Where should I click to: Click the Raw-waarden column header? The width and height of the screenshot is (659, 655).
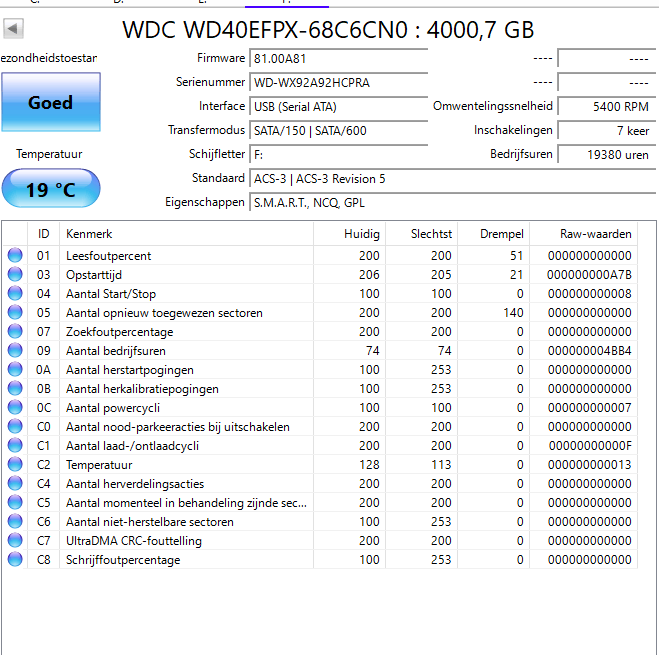tap(583, 234)
